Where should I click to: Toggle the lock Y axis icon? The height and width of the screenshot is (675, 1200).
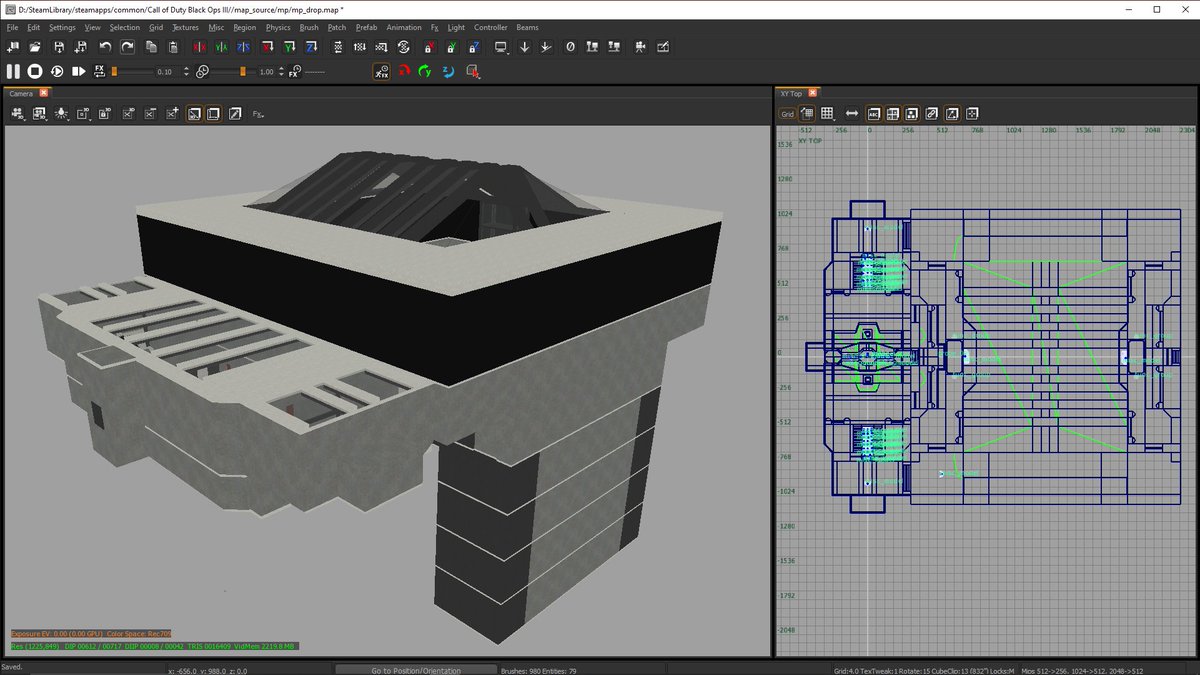[451, 47]
